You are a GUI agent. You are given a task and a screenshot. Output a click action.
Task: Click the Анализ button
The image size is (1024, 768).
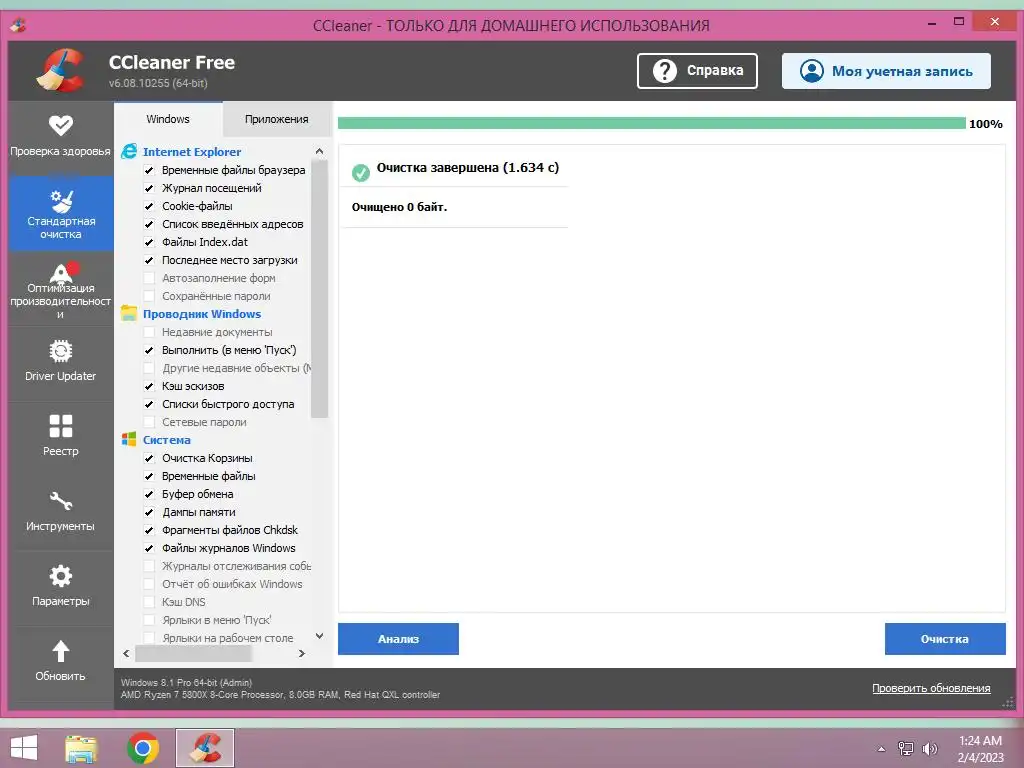pyautogui.click(x=398, y=639)
